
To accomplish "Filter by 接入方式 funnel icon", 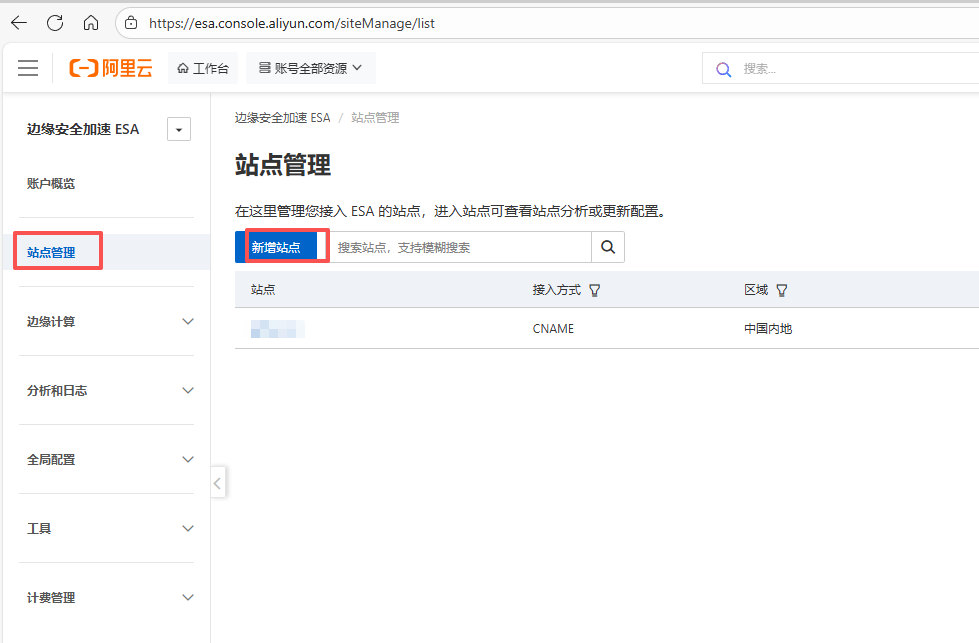I will (x=595, y=290).
